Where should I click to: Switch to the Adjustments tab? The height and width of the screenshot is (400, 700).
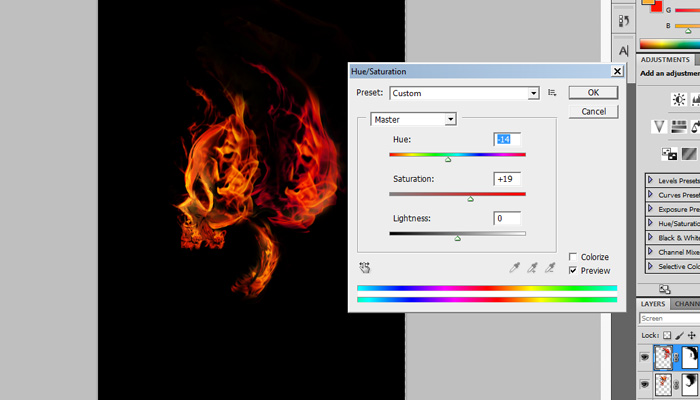tap(665, 60)
